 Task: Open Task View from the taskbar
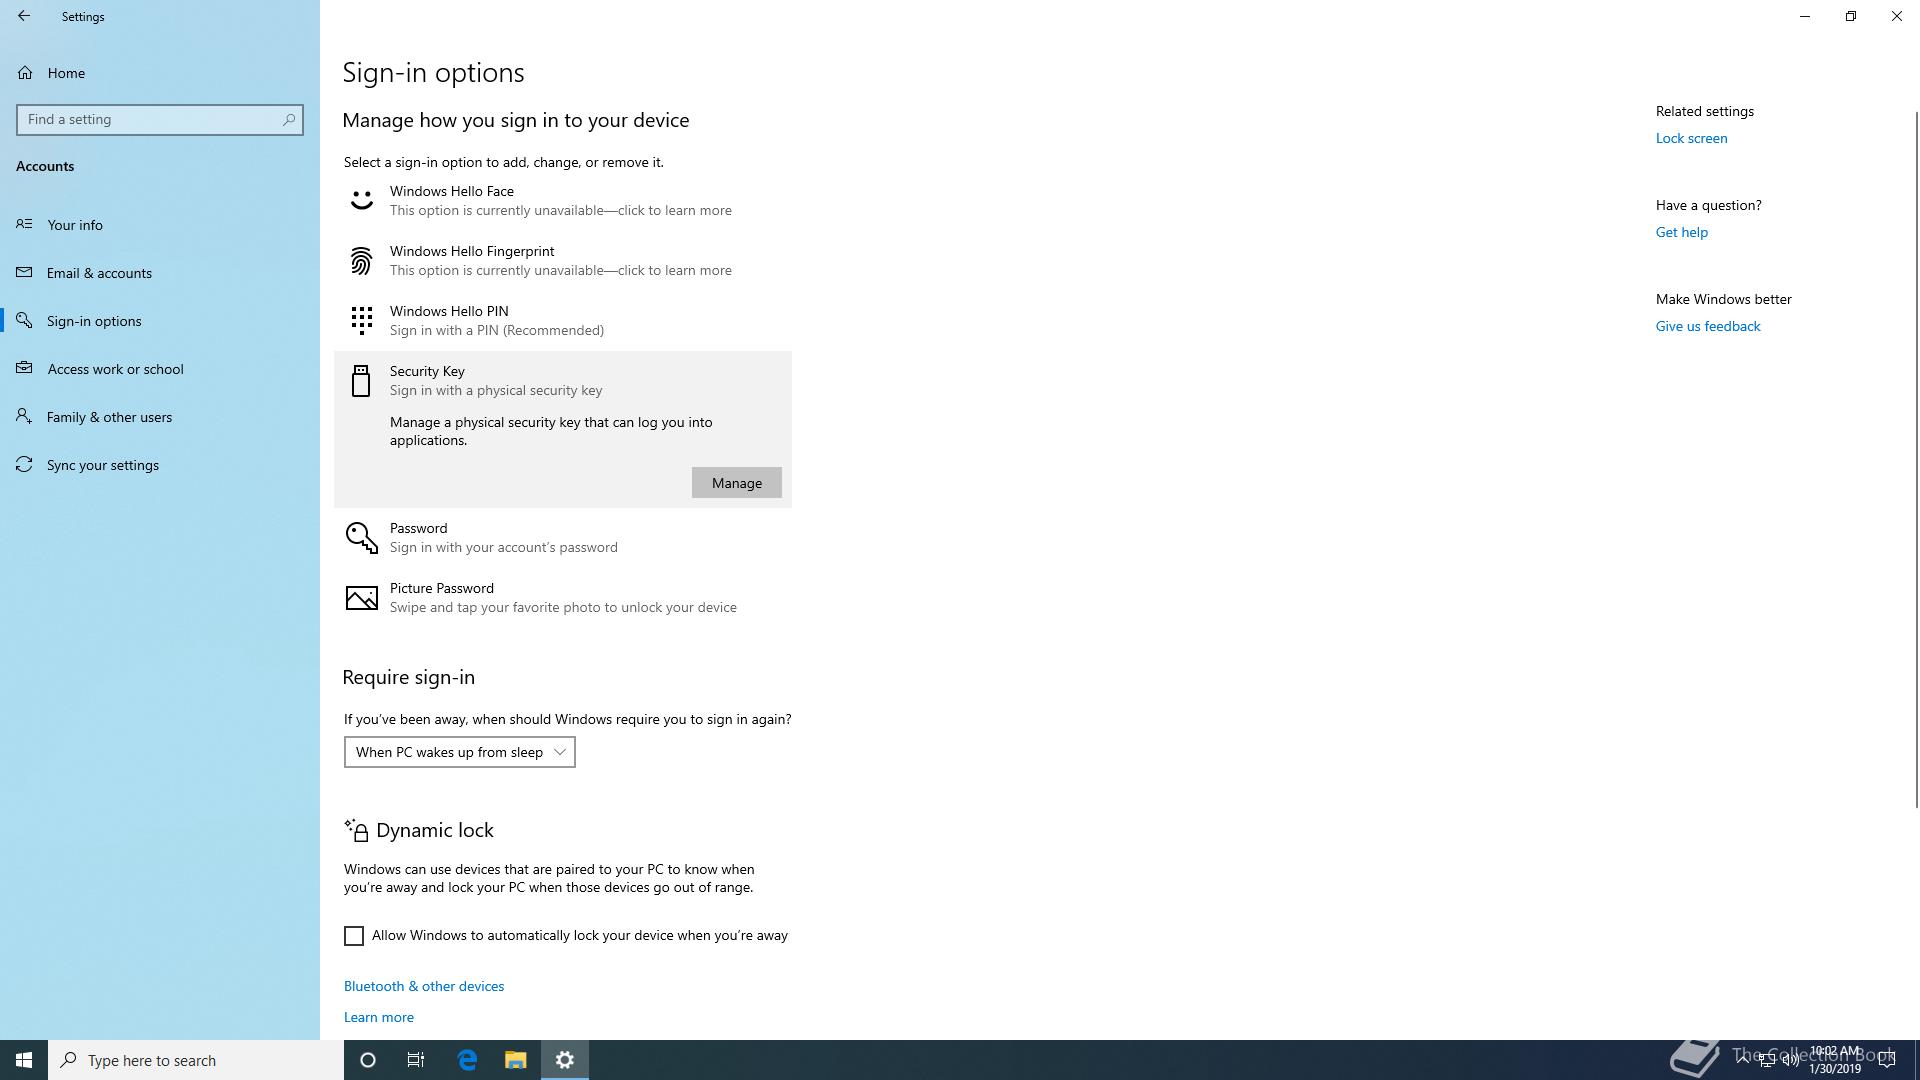click(416, 1060)
